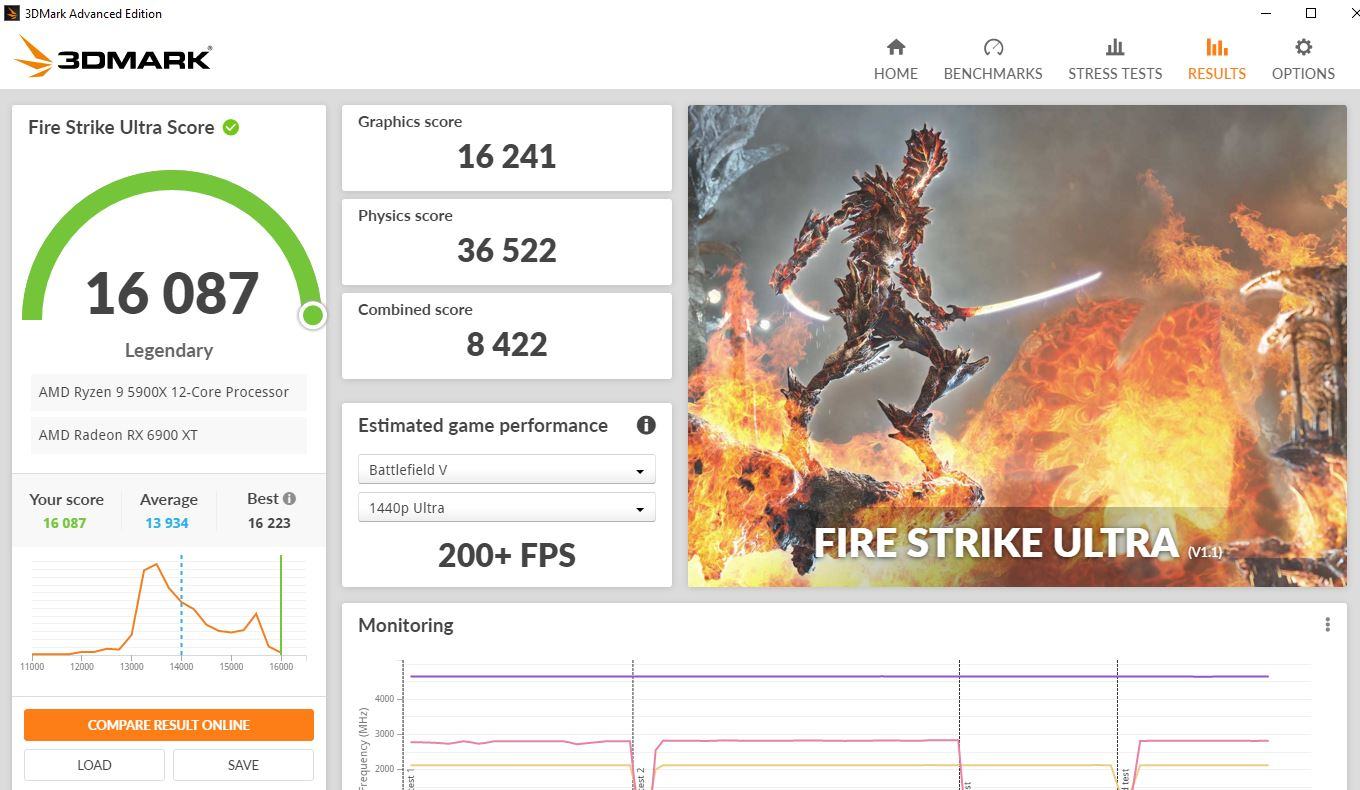This screenshot has width=1360, height=790.
Task: Click the LOAD button
Action: click(x=94, y=765)
